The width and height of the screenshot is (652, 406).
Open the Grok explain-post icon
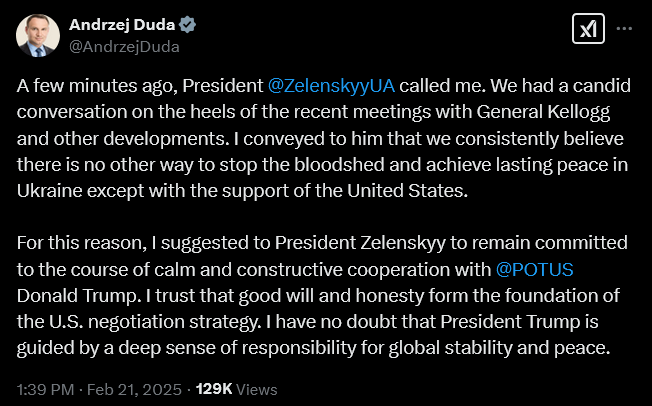pos(587,29)
